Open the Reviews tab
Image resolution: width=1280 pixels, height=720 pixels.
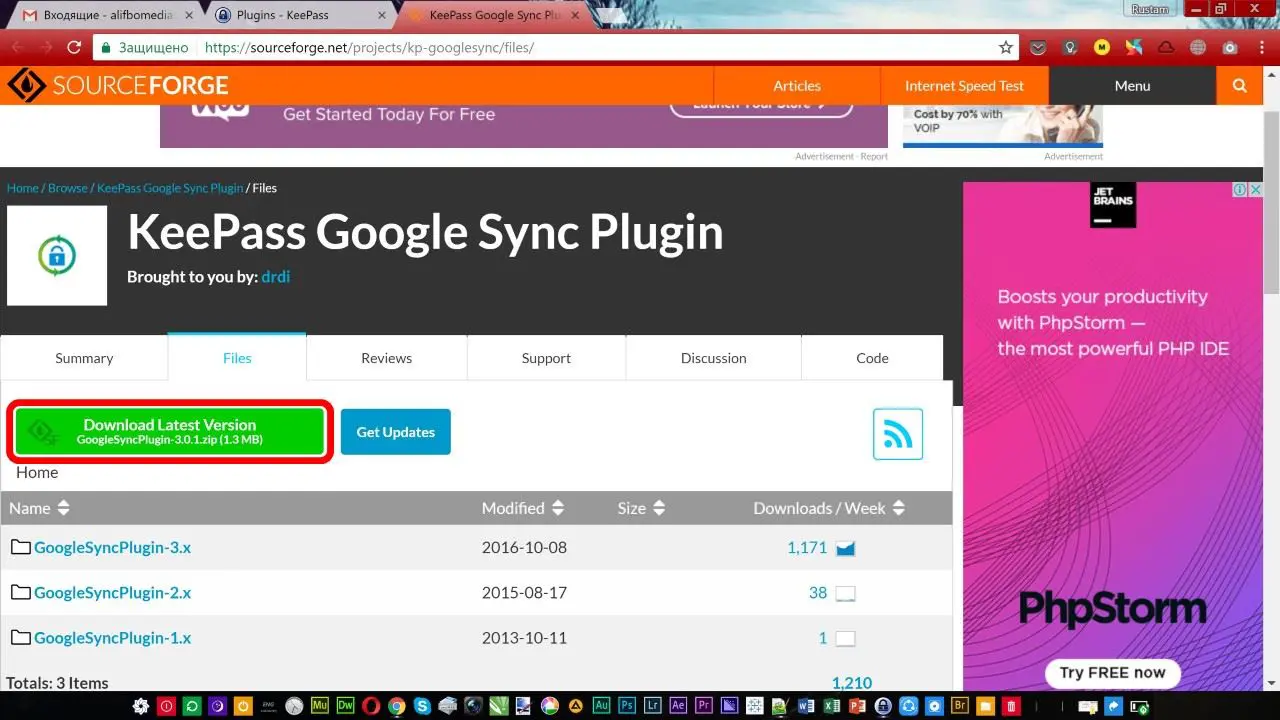coord(386,358)
